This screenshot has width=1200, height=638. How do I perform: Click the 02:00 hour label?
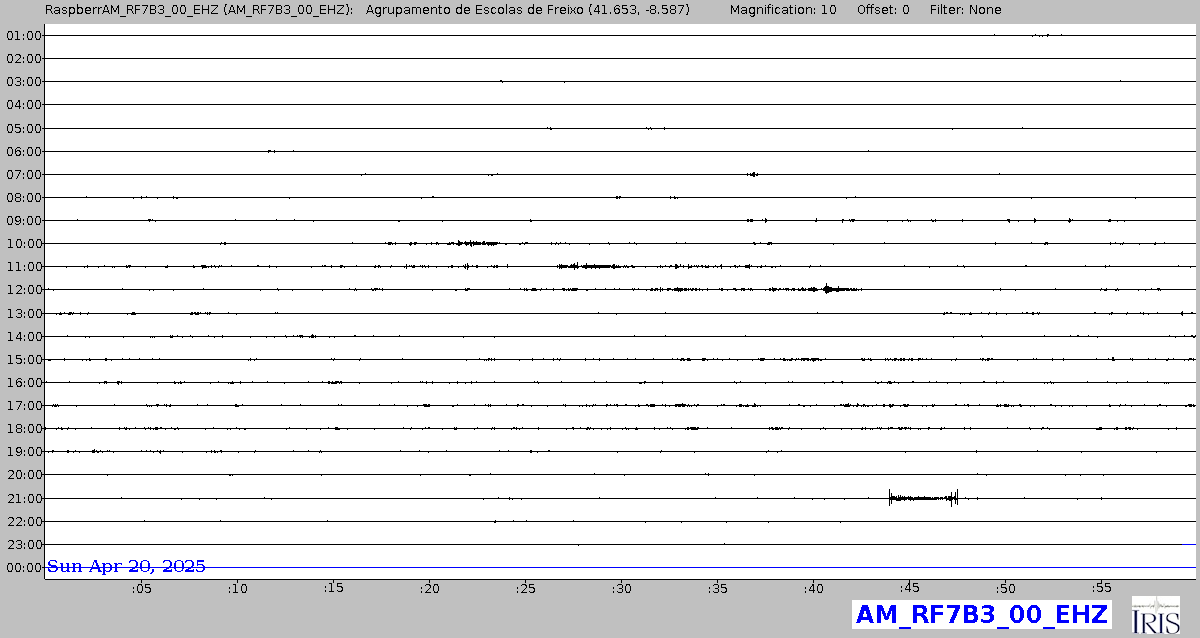24,59
